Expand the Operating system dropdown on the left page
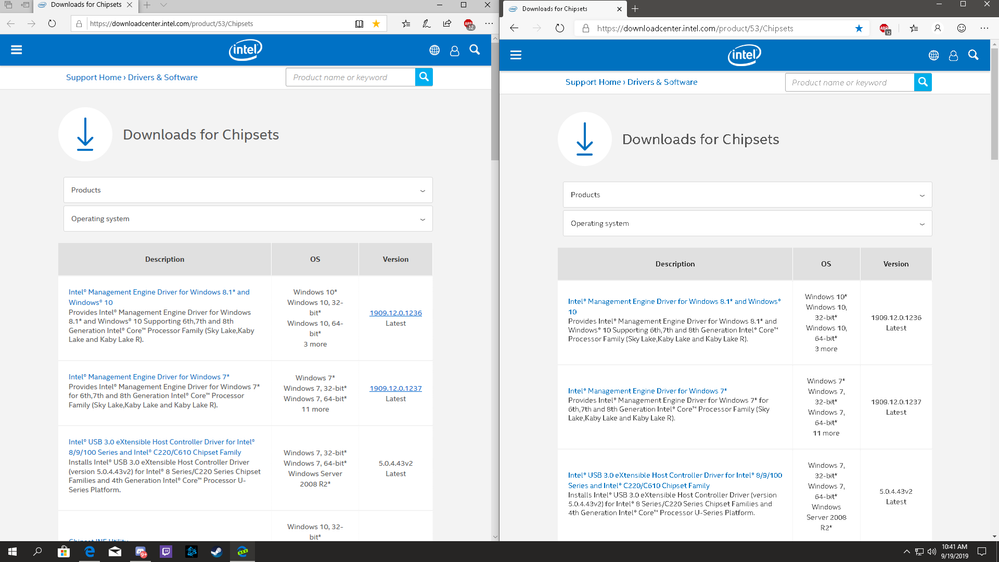 click(x=248, y=219)
